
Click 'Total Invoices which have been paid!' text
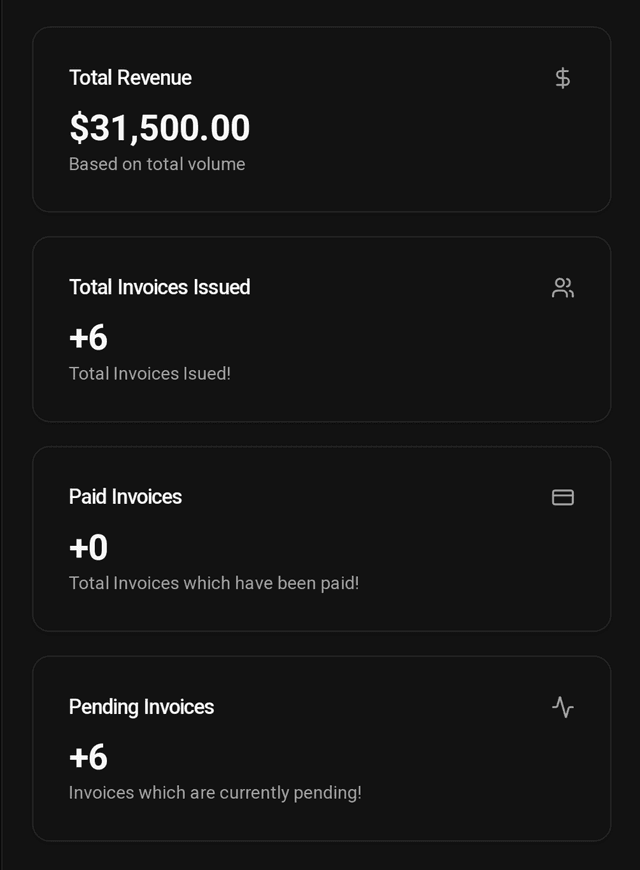tap(214, 583)
